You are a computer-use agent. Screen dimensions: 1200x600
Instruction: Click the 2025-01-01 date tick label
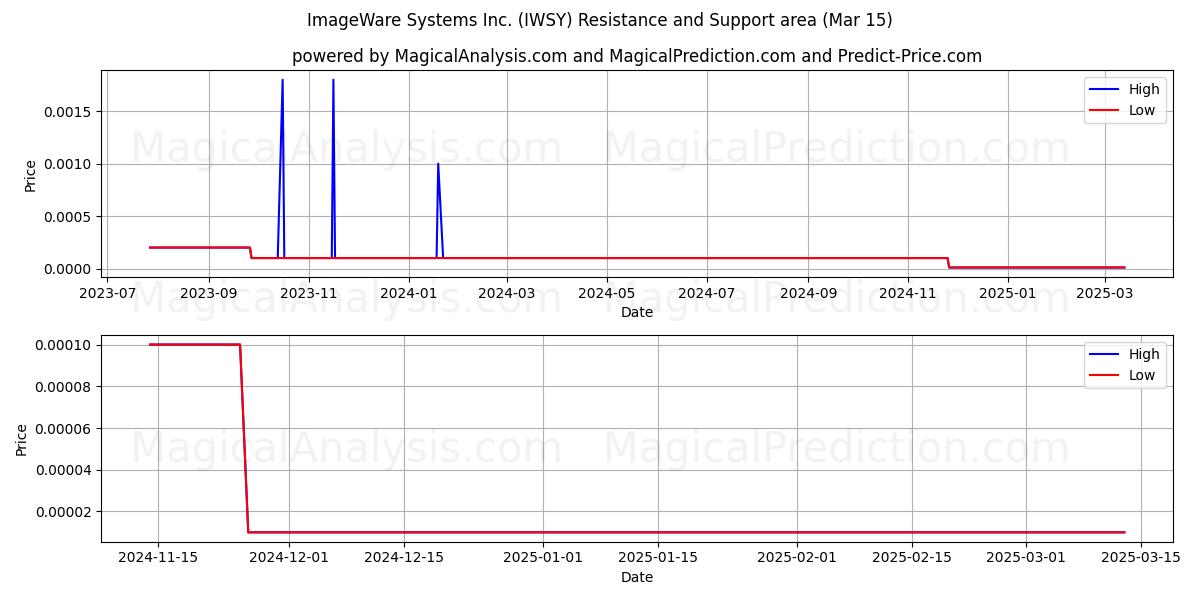pos(543,559)
